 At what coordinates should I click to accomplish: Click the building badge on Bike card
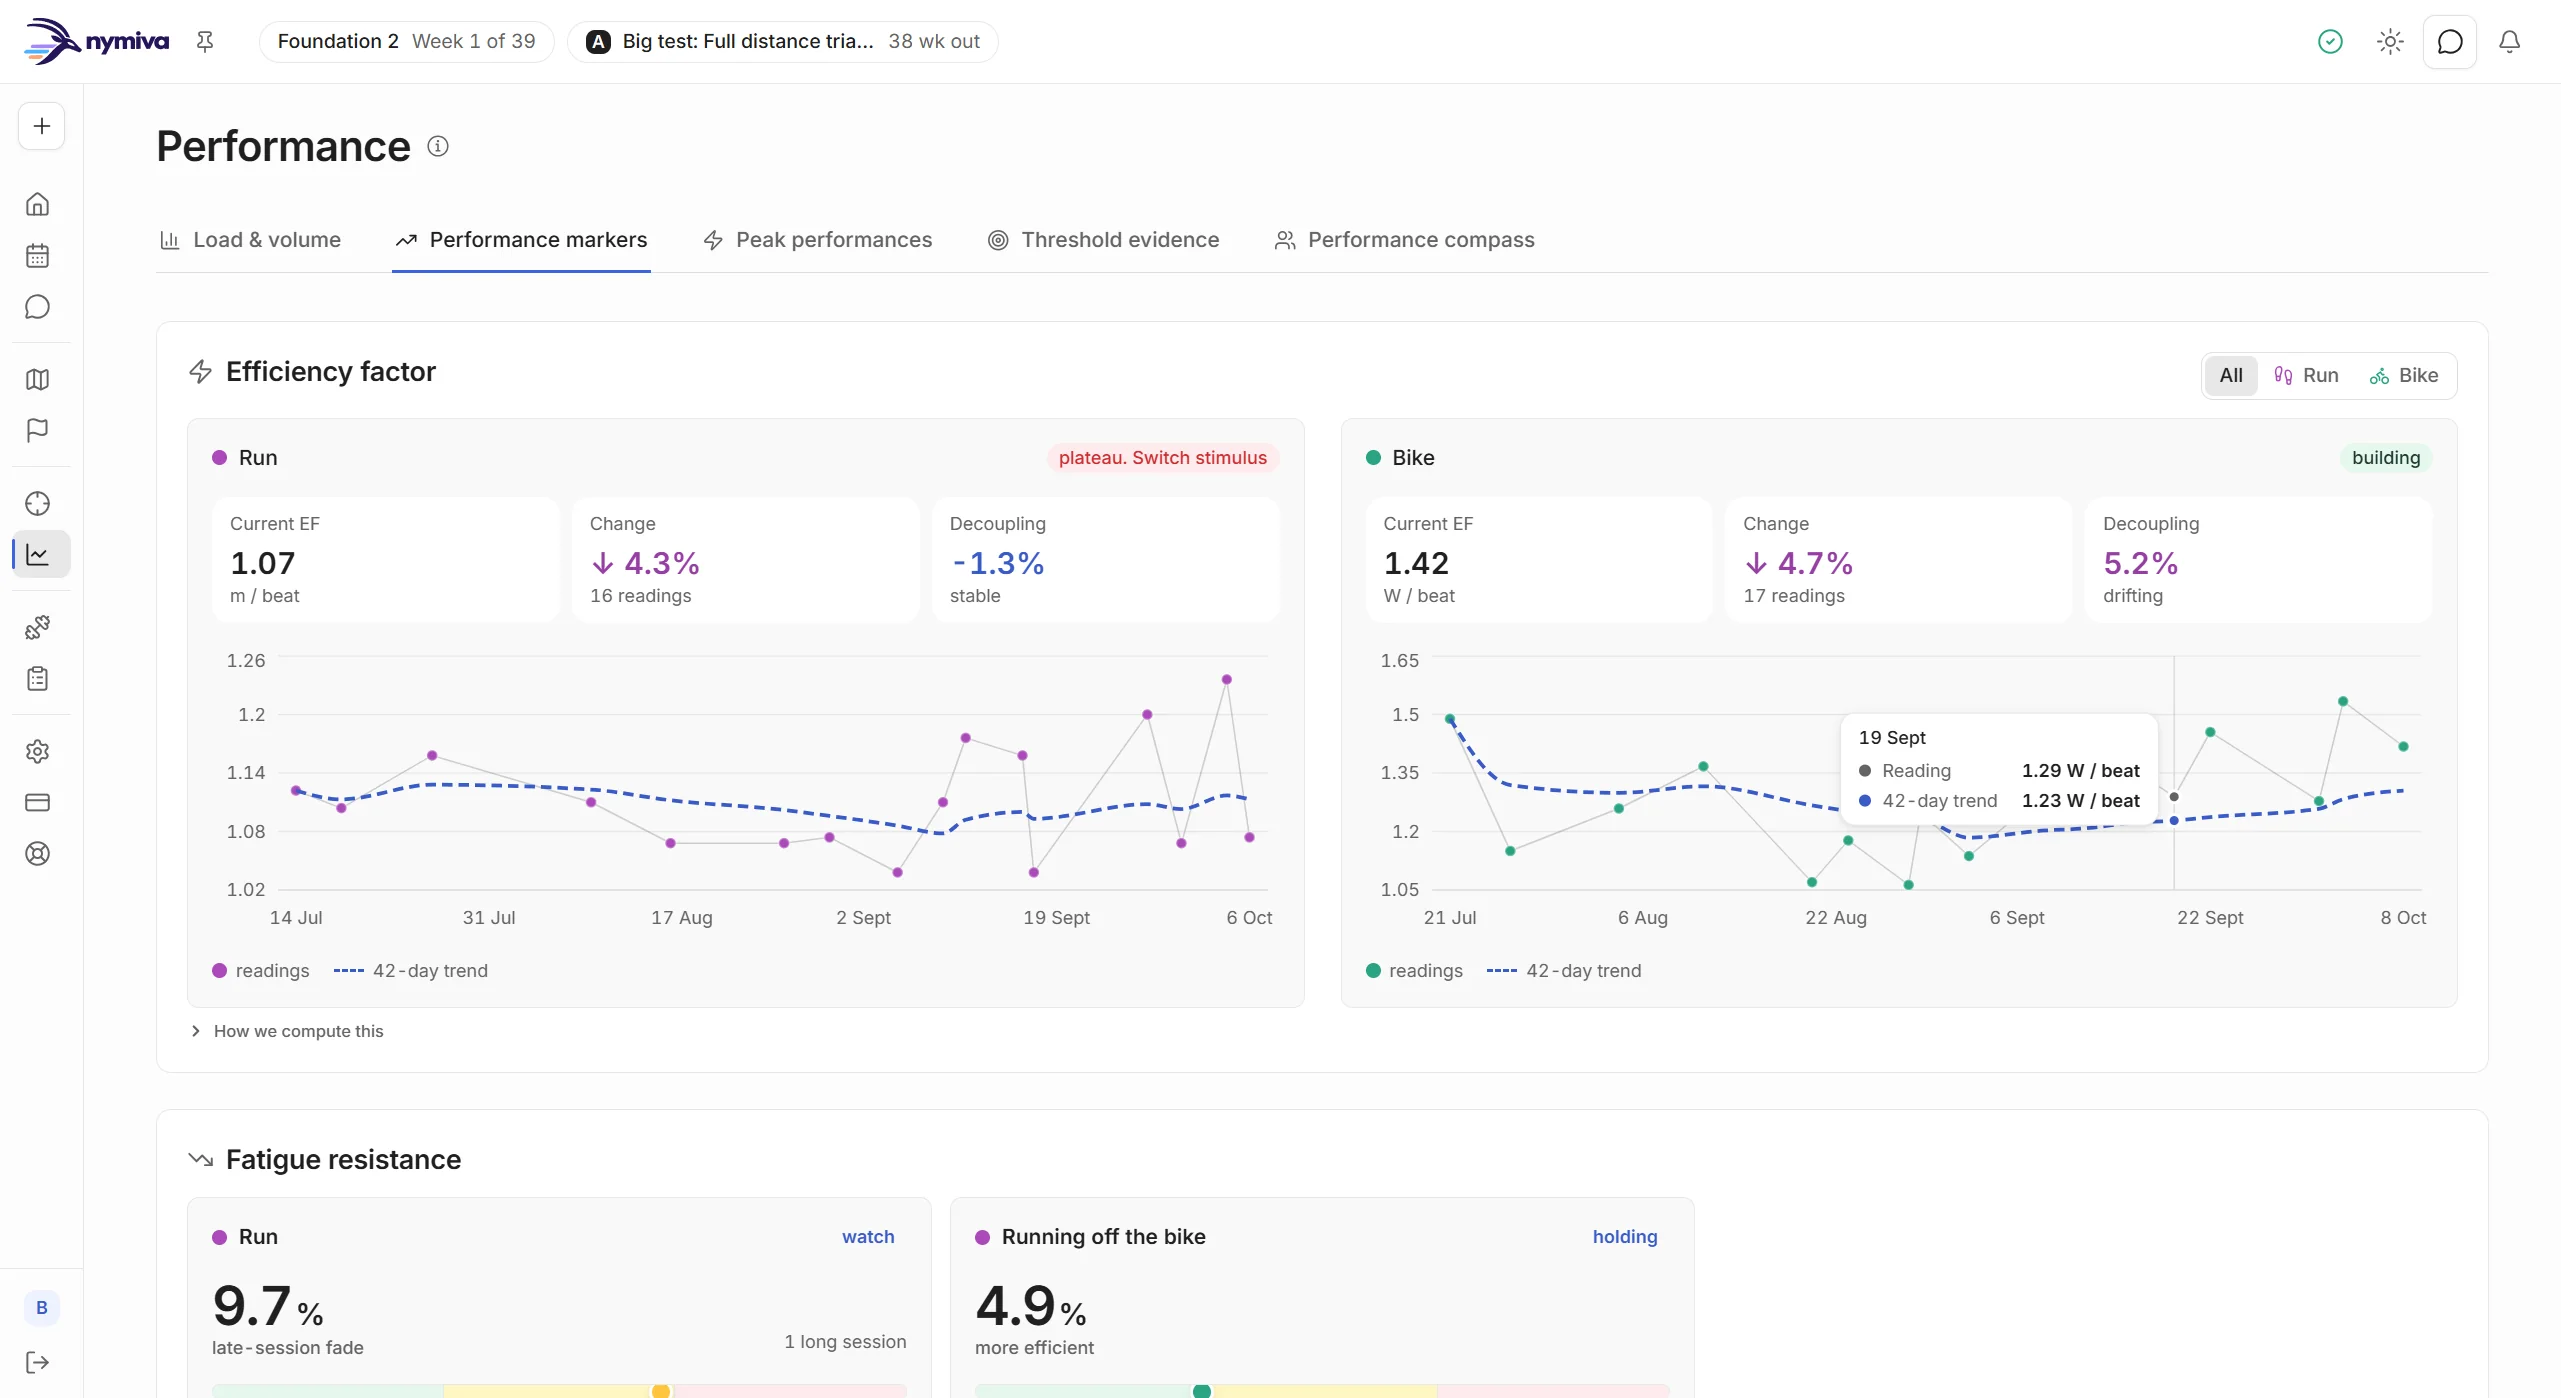point(2386,457)
